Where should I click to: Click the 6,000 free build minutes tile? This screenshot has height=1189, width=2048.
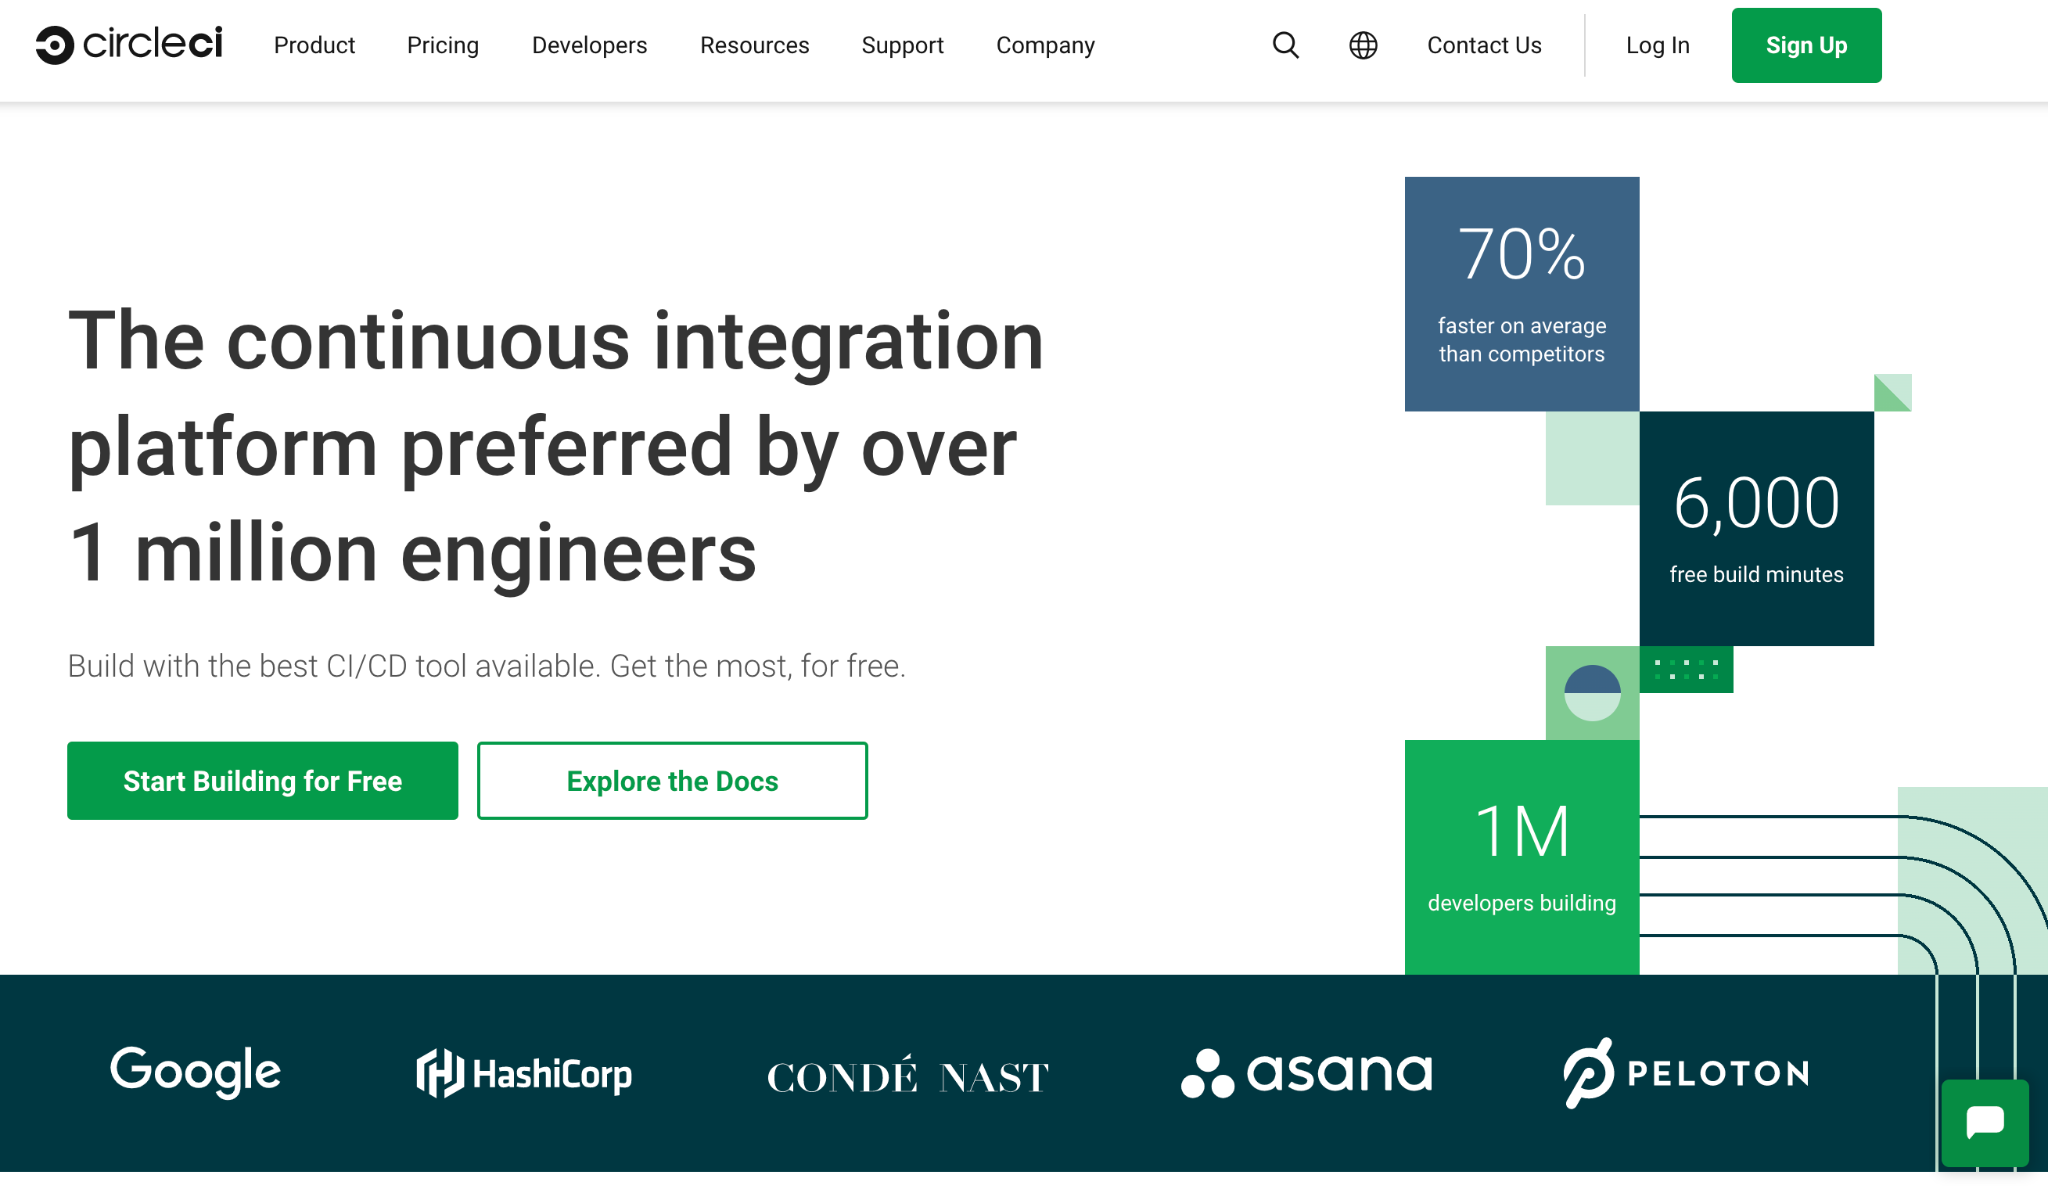tap(1756, 528)
